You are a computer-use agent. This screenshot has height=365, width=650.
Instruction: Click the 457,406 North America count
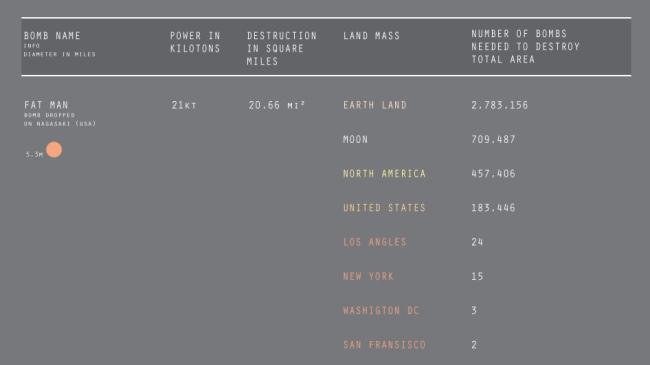click(493, 174)
